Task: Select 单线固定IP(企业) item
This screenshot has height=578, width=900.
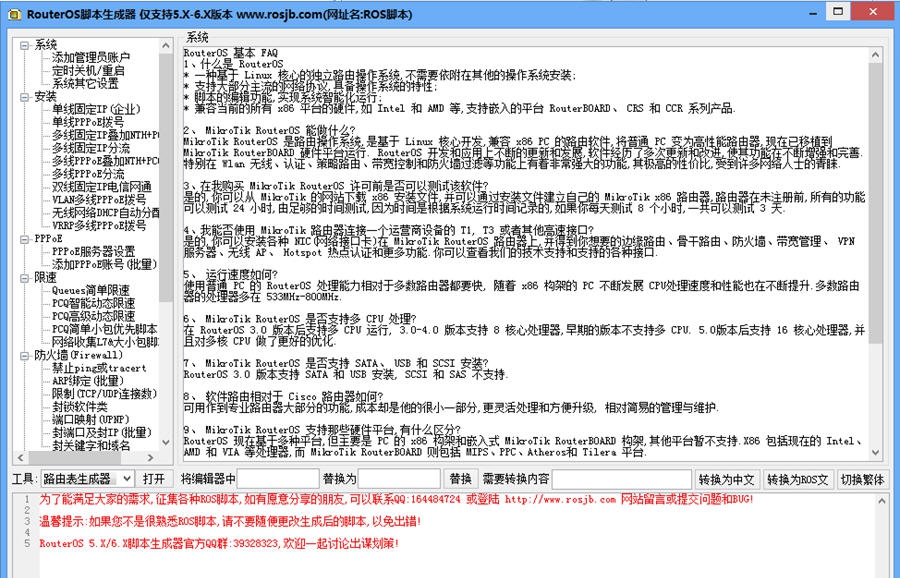Action: [x=96, y=109]
